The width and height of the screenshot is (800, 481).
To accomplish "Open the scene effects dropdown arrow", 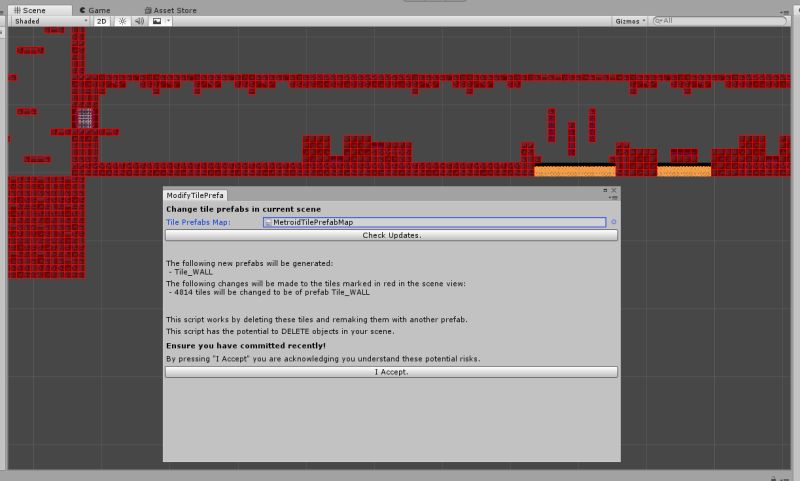I will pos(168,21).
